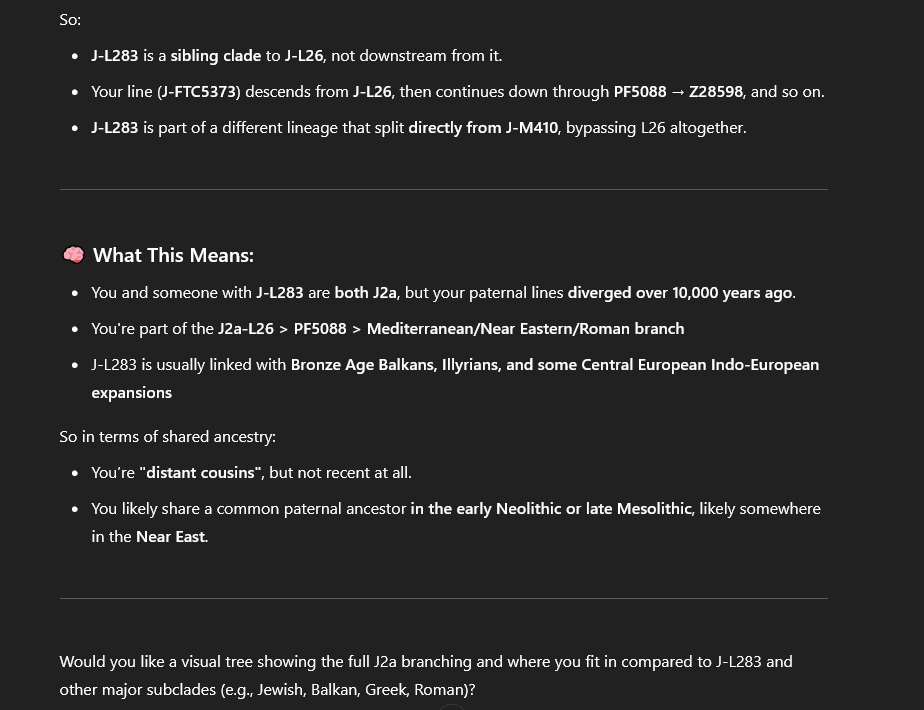924x710 pixels.
Task: Click the bold "J-FTC5373" haplogroup label
Action: [198, 92]
